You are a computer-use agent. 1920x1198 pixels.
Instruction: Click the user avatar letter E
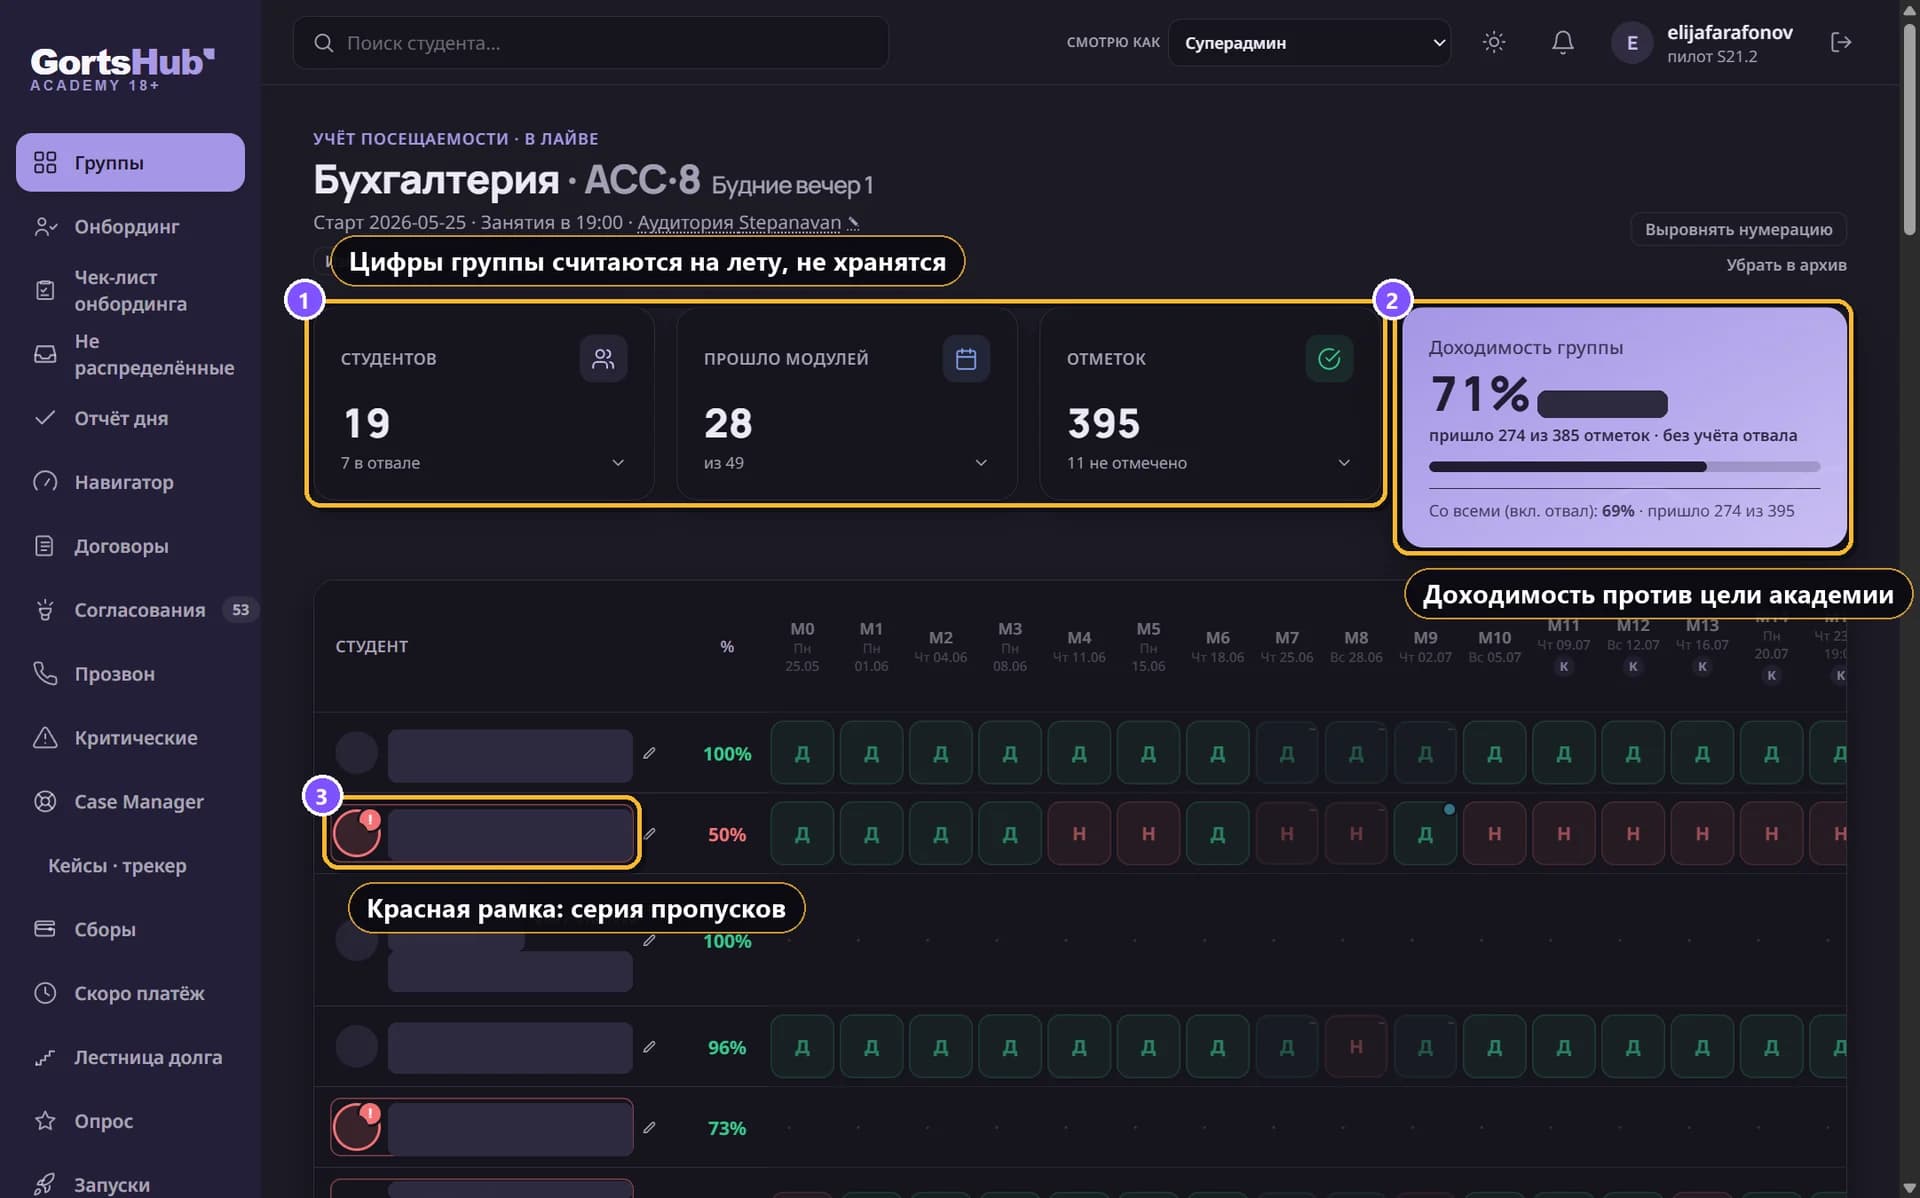pos(1632,43)
